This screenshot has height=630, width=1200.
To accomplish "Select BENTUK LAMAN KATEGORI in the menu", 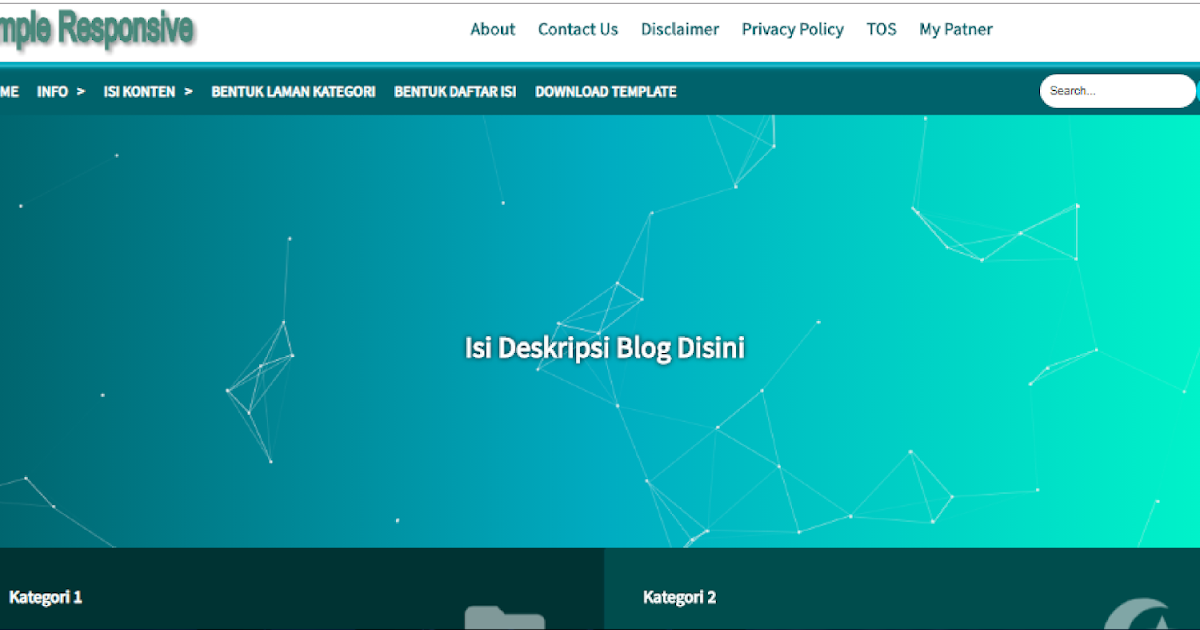I will point(293,91).
